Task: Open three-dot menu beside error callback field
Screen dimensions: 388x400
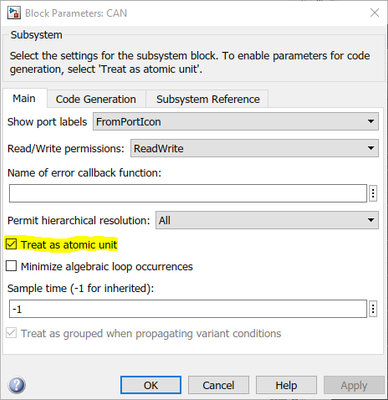Action: click(x=373, y=193)
